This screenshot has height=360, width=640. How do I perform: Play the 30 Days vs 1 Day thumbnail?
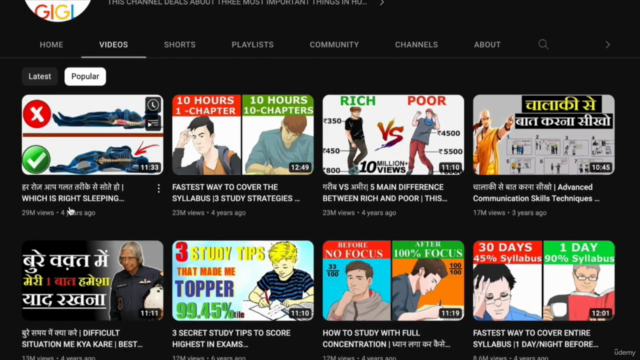tap(544, 280)
